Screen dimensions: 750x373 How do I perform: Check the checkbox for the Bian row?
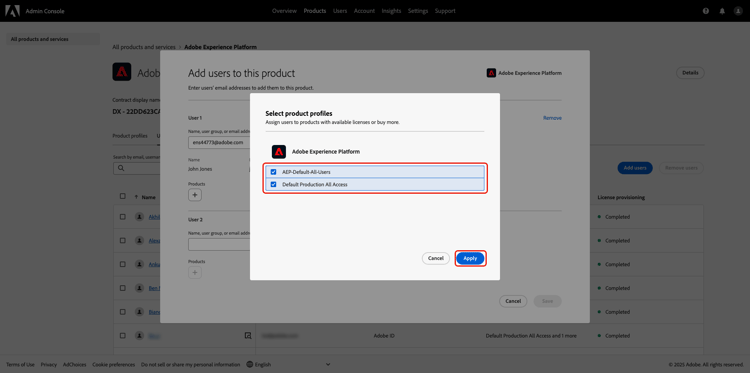(x=123, y=312)
